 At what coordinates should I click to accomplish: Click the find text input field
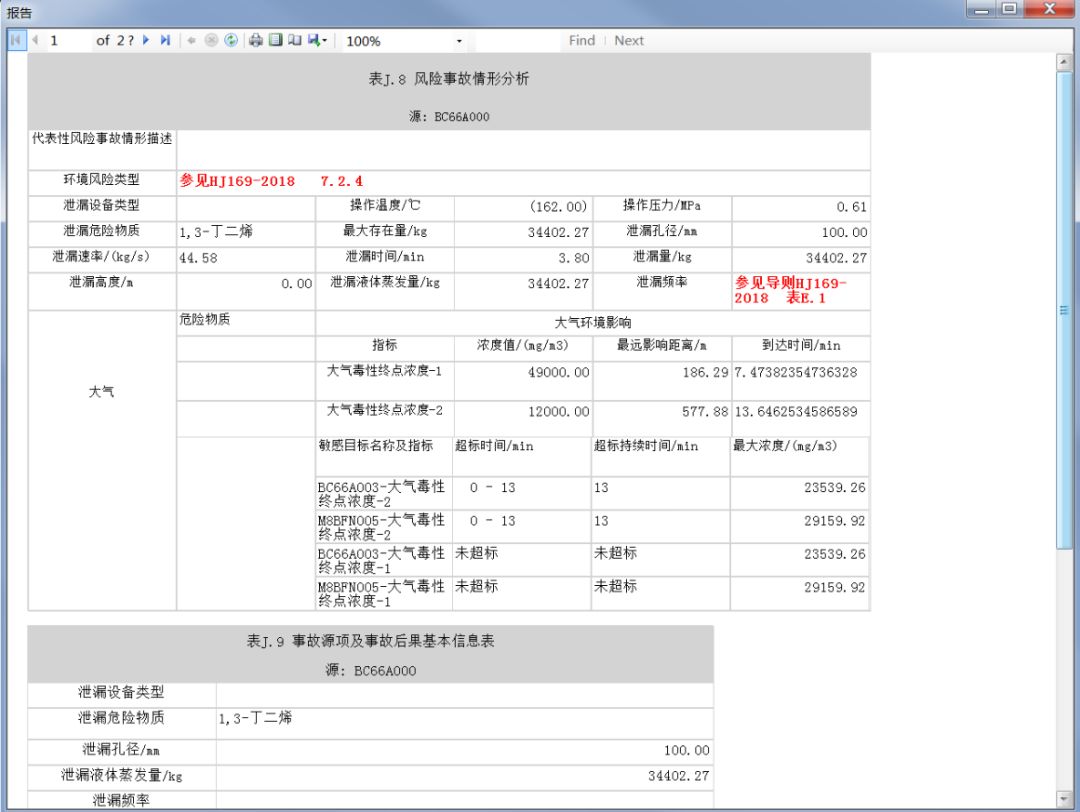517,41
